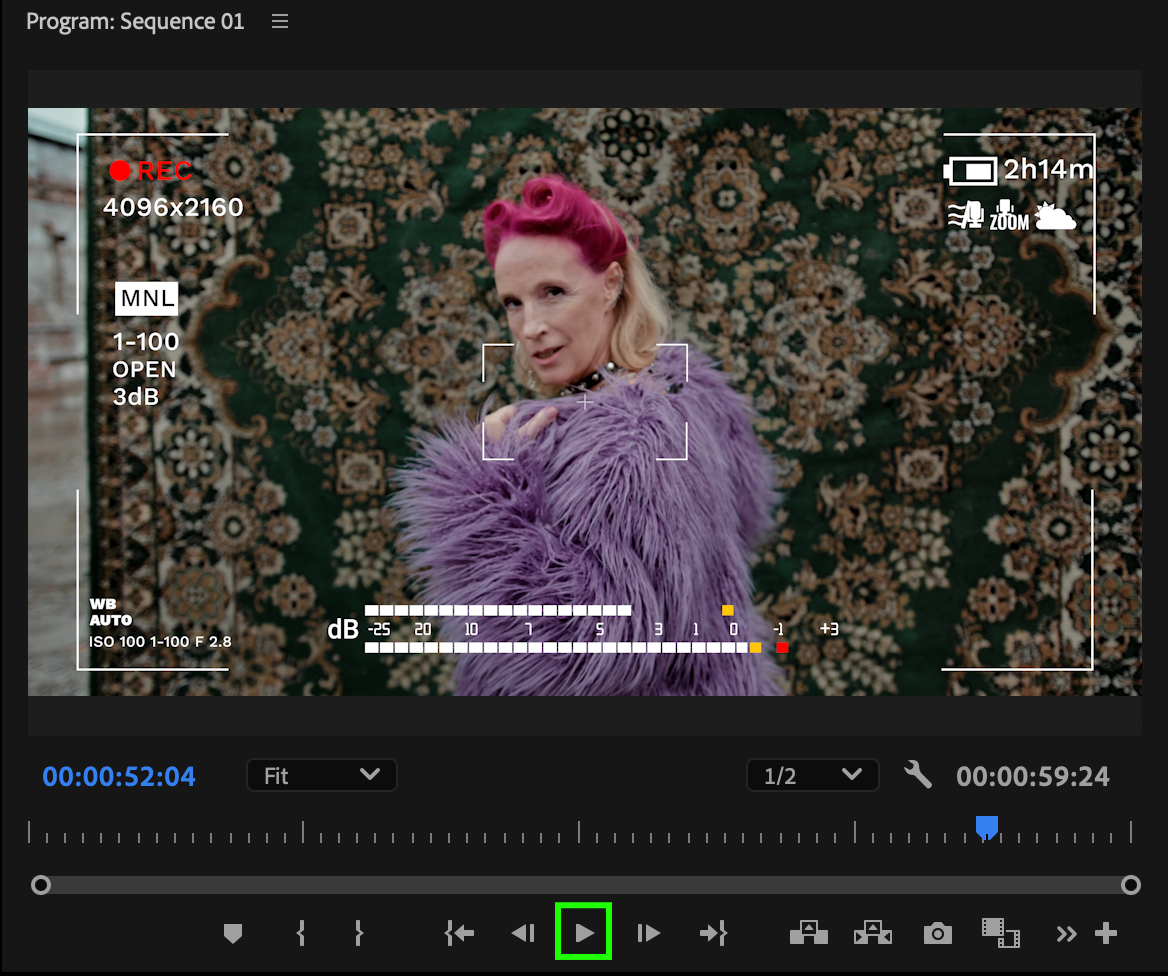Click the Mark In bracket icon
The width and height of the screenshot is (1168, 976).
pos(300,934)
